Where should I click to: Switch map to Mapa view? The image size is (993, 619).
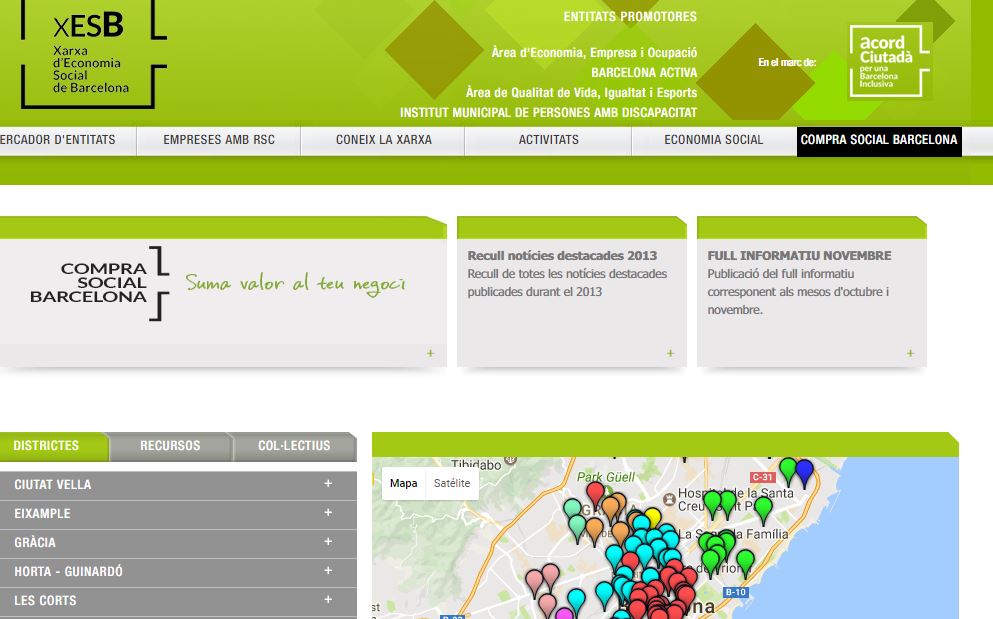[x=403, y=483]
